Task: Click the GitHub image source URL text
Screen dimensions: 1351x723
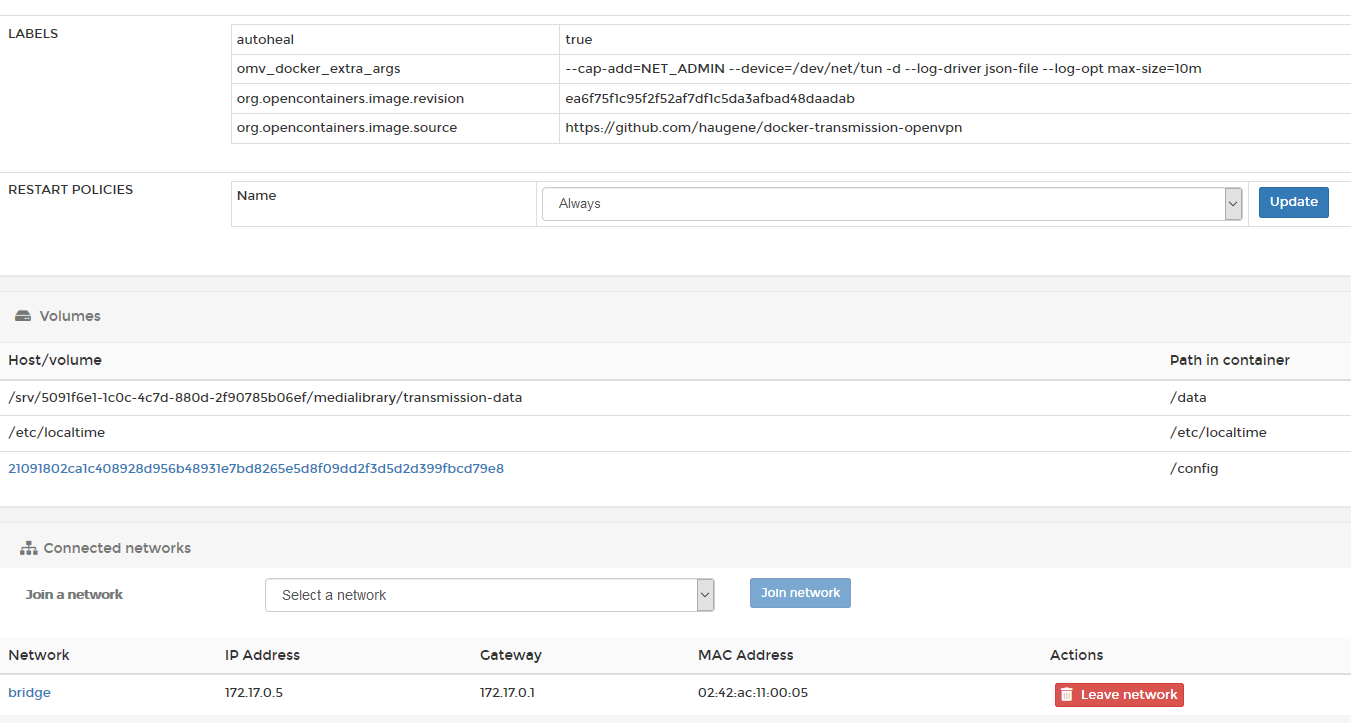Action: [x=763, y=127]
